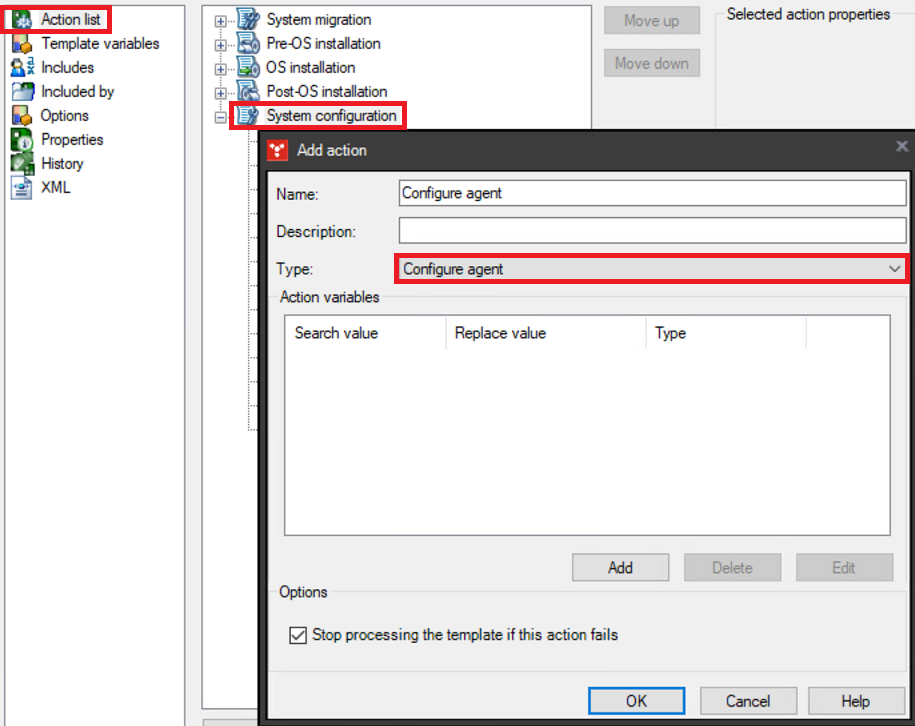Select the Post-OS installation entry
Screen dimensions: 915x726
tap(325, 91)
